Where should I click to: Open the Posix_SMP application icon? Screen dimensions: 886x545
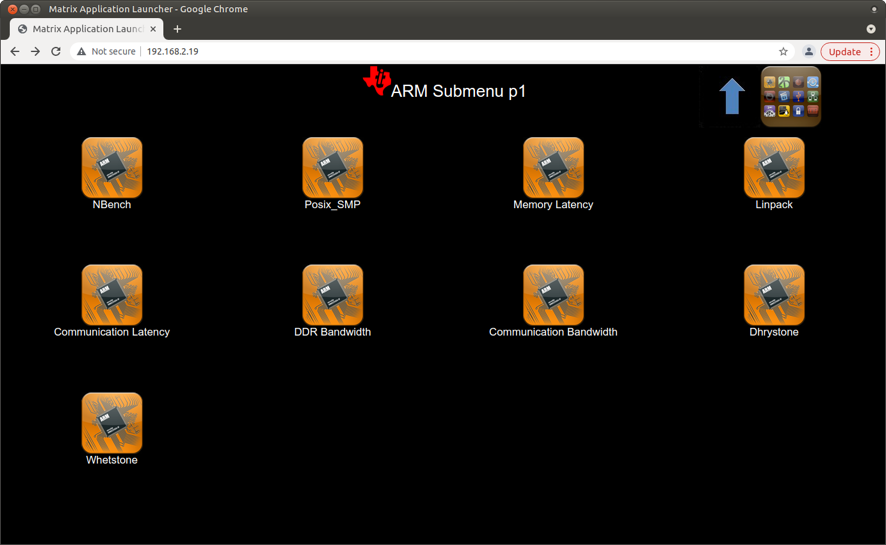(x=332, y=168)
